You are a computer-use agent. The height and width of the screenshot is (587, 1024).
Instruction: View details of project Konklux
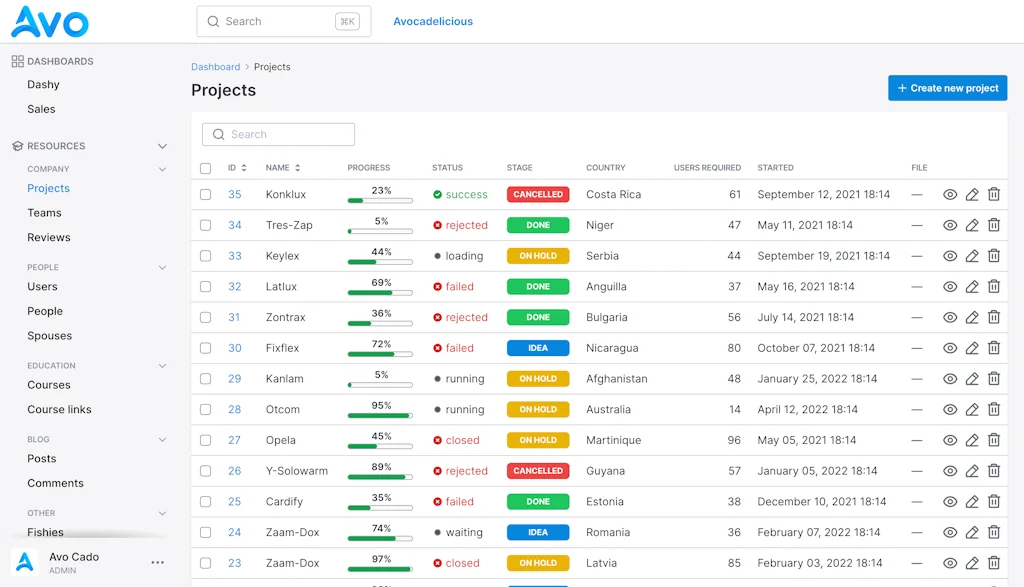click(x=949, y=194)
